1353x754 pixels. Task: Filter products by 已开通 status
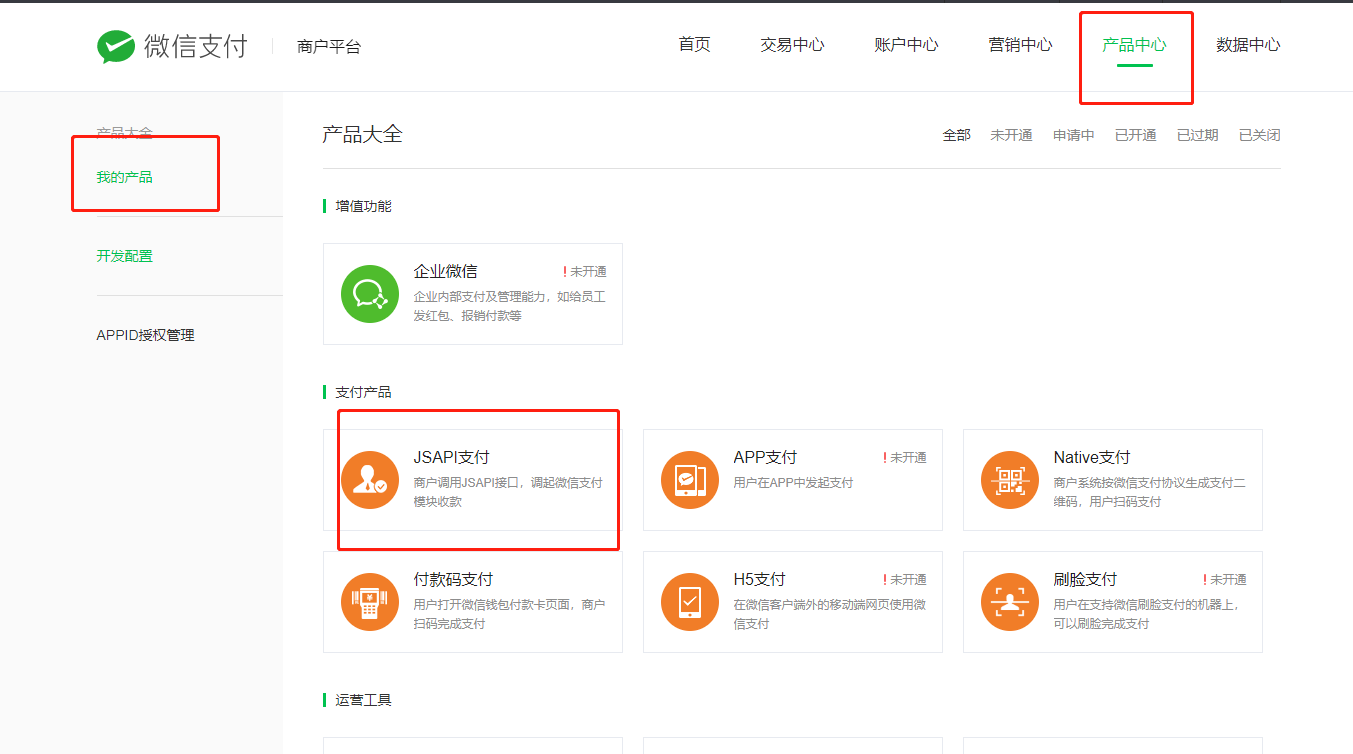[1135, 135]
